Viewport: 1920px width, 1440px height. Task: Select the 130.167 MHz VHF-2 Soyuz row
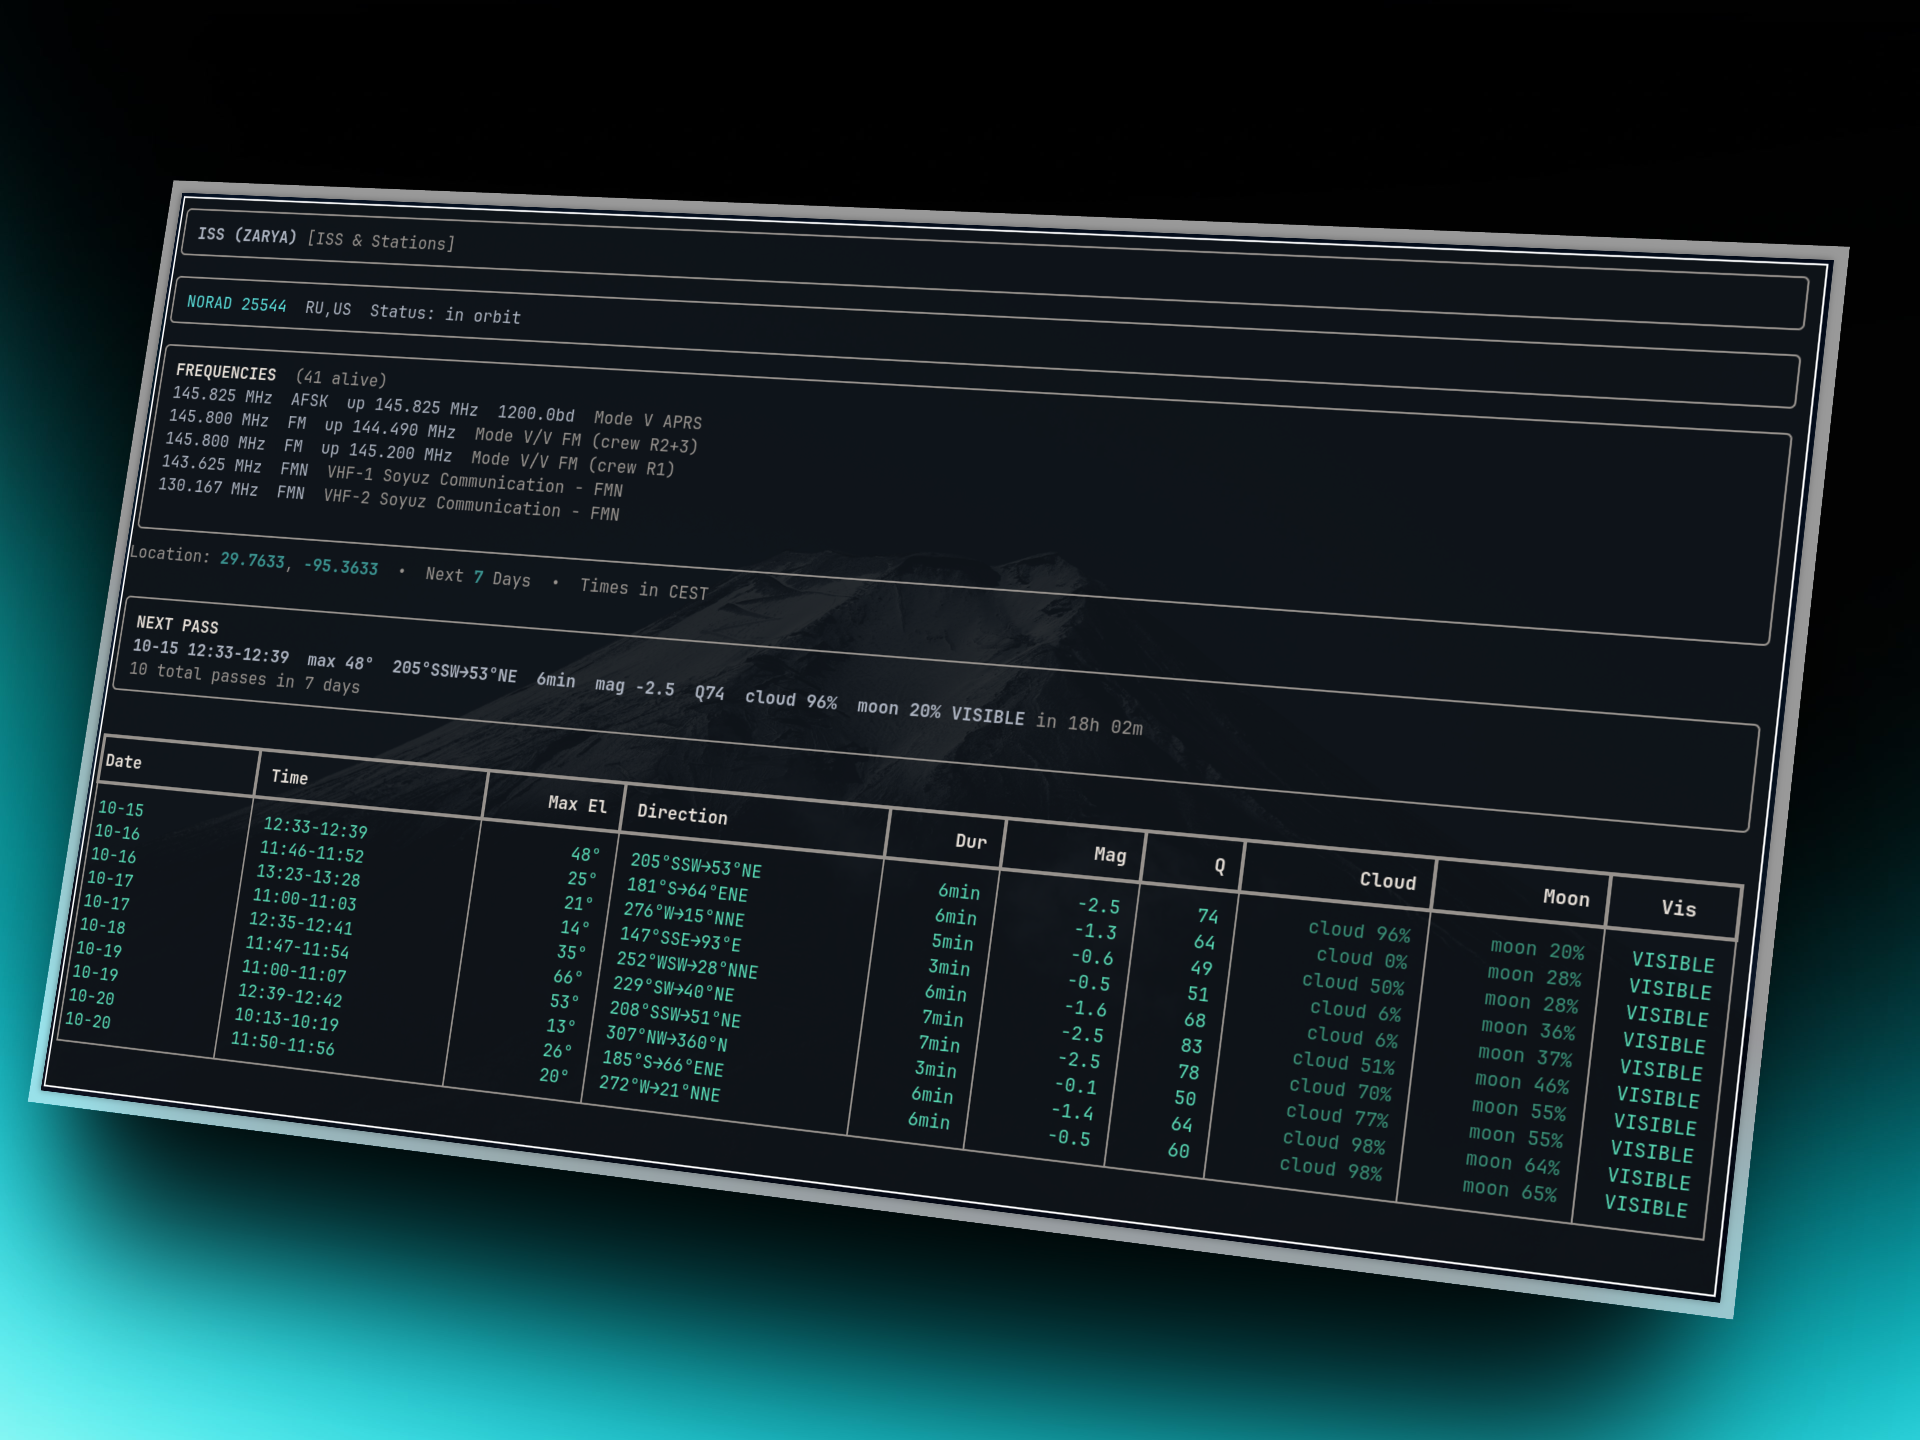(388, 501)
